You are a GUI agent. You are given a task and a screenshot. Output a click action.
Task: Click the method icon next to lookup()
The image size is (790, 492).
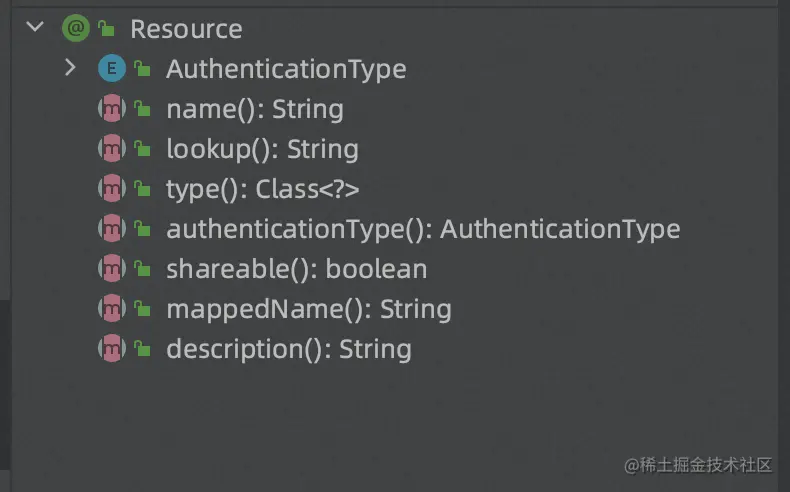[111, 149]
